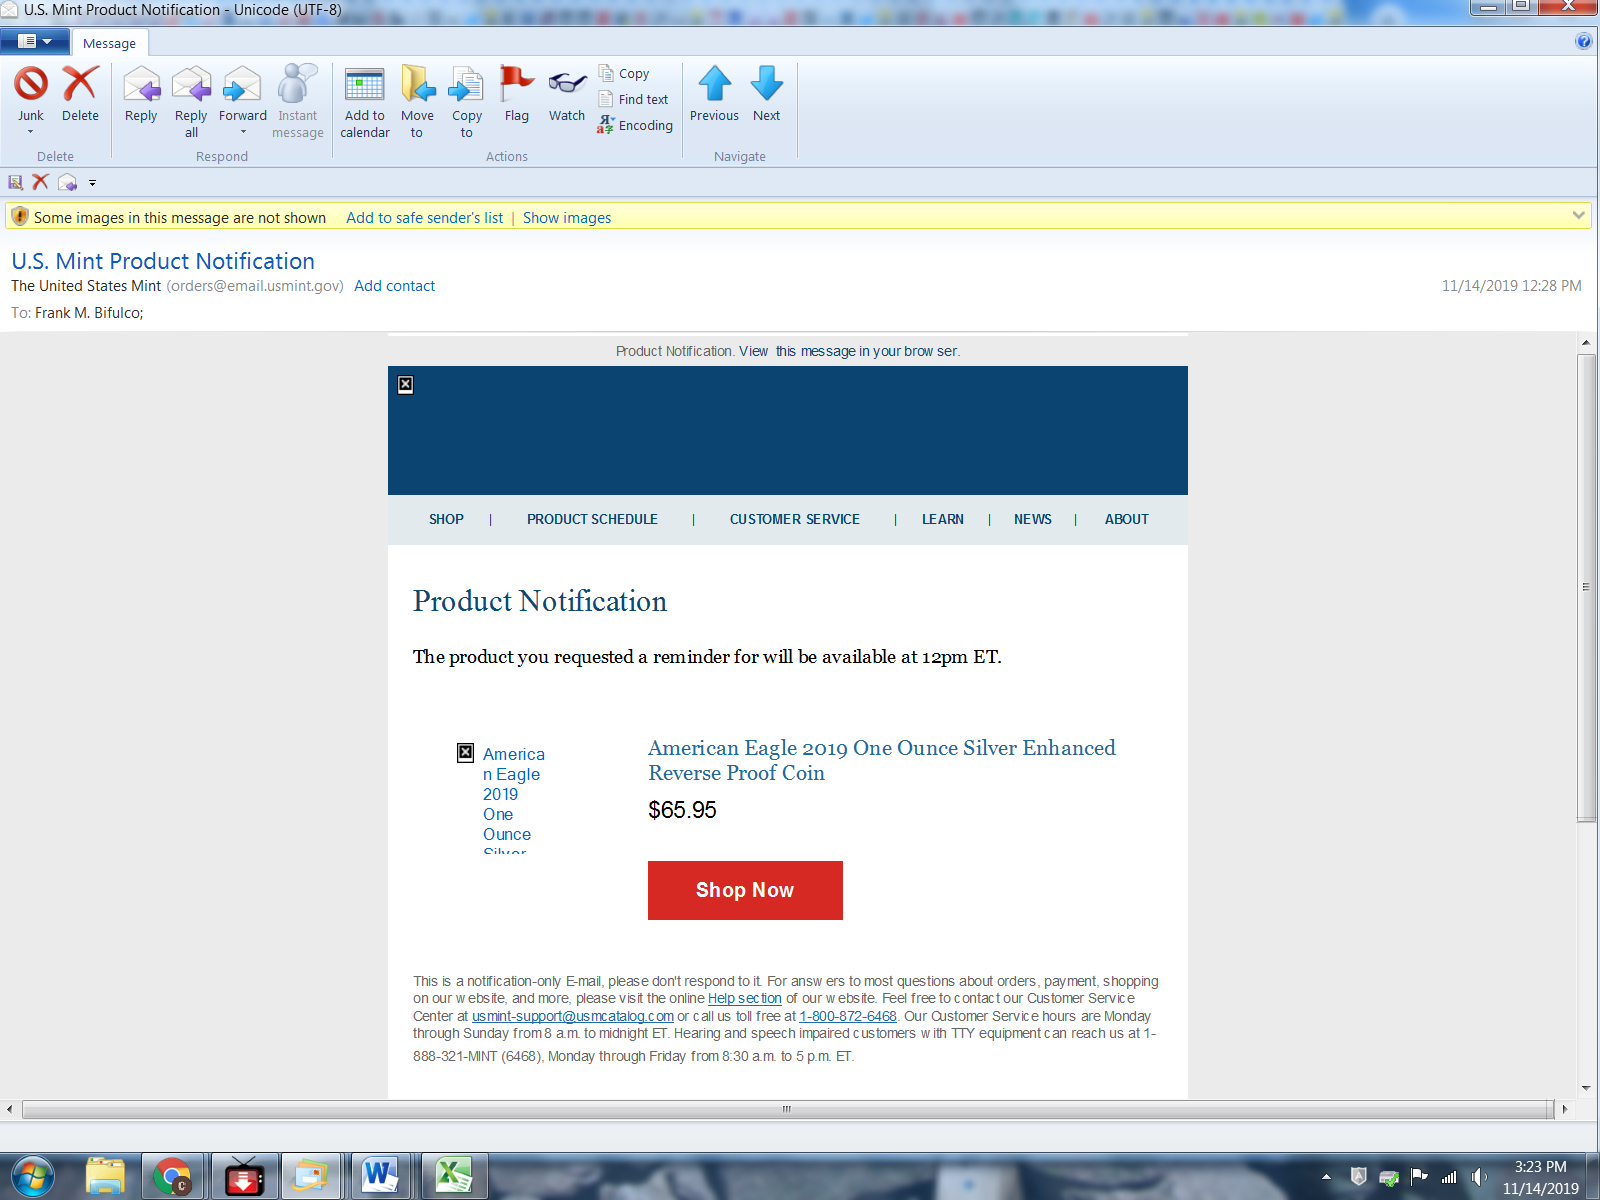The height and width of the screenshot is (1200, 1600).
Task: Flag this message
Action: [517, 92]
